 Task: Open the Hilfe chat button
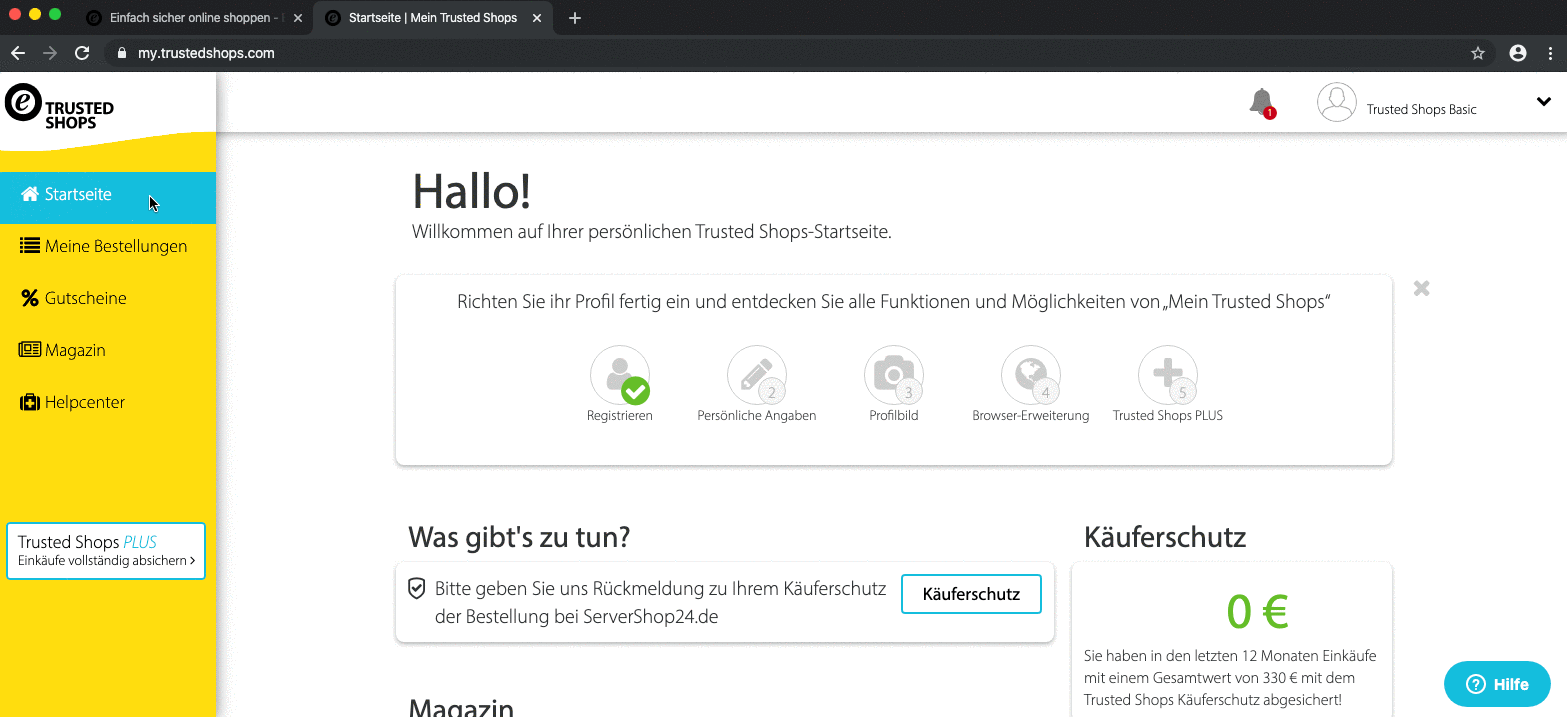coord(1497,685)
